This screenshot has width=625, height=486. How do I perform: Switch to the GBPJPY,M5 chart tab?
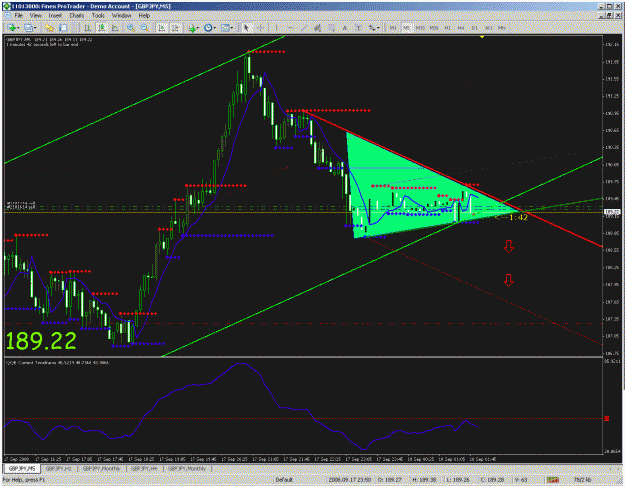(x=22, y=468)
